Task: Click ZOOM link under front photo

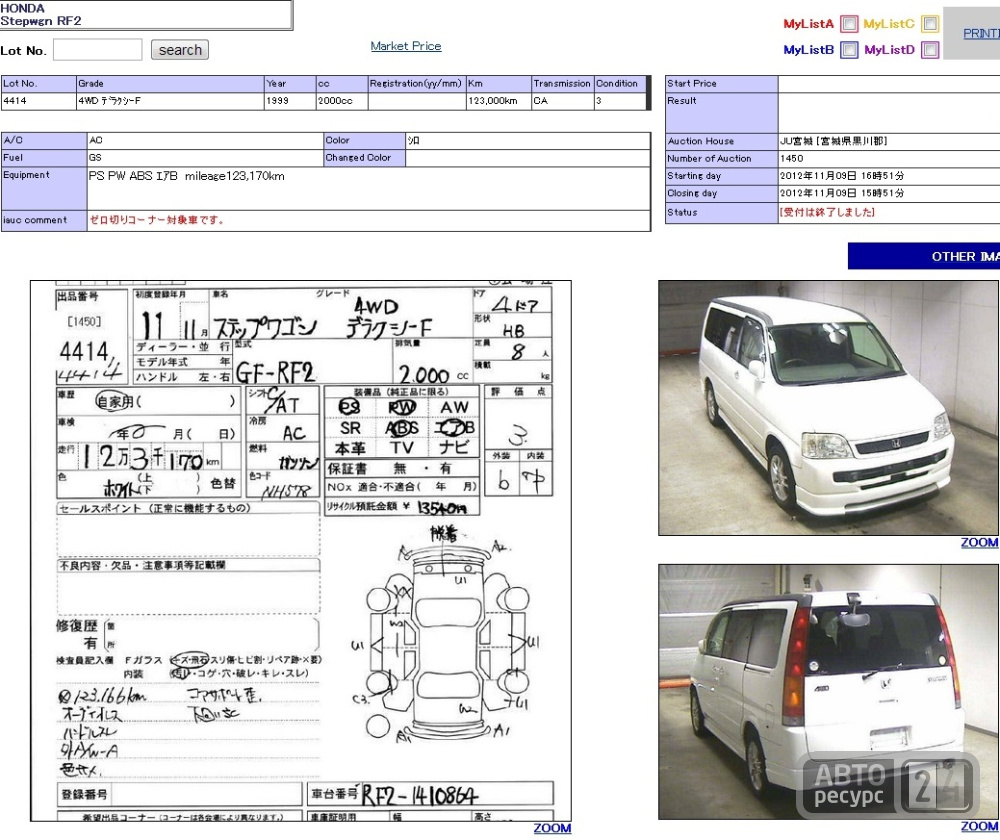Action: 980,542
